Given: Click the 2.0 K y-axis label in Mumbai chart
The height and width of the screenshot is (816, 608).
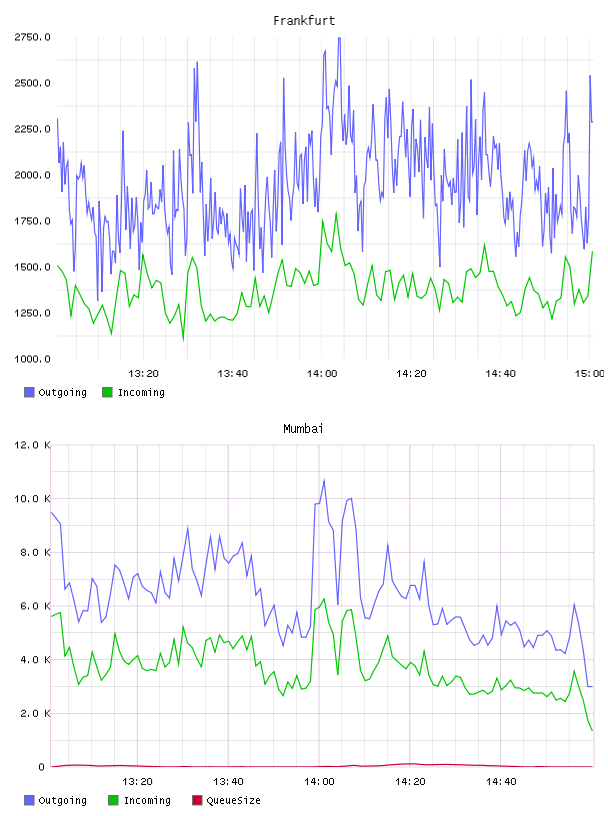Looking at the screenshot, I should click(35, 713).
